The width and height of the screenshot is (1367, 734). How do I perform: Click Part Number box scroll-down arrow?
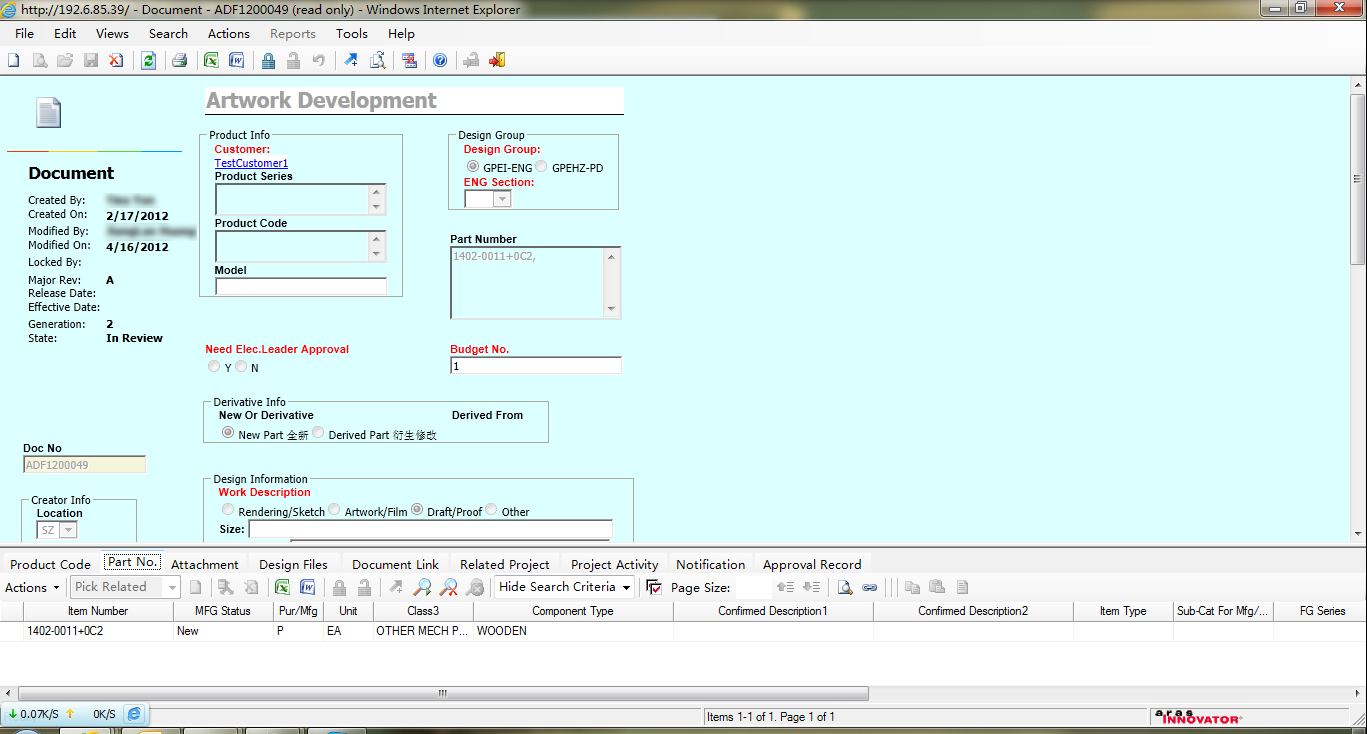click(x=612, y=309)
